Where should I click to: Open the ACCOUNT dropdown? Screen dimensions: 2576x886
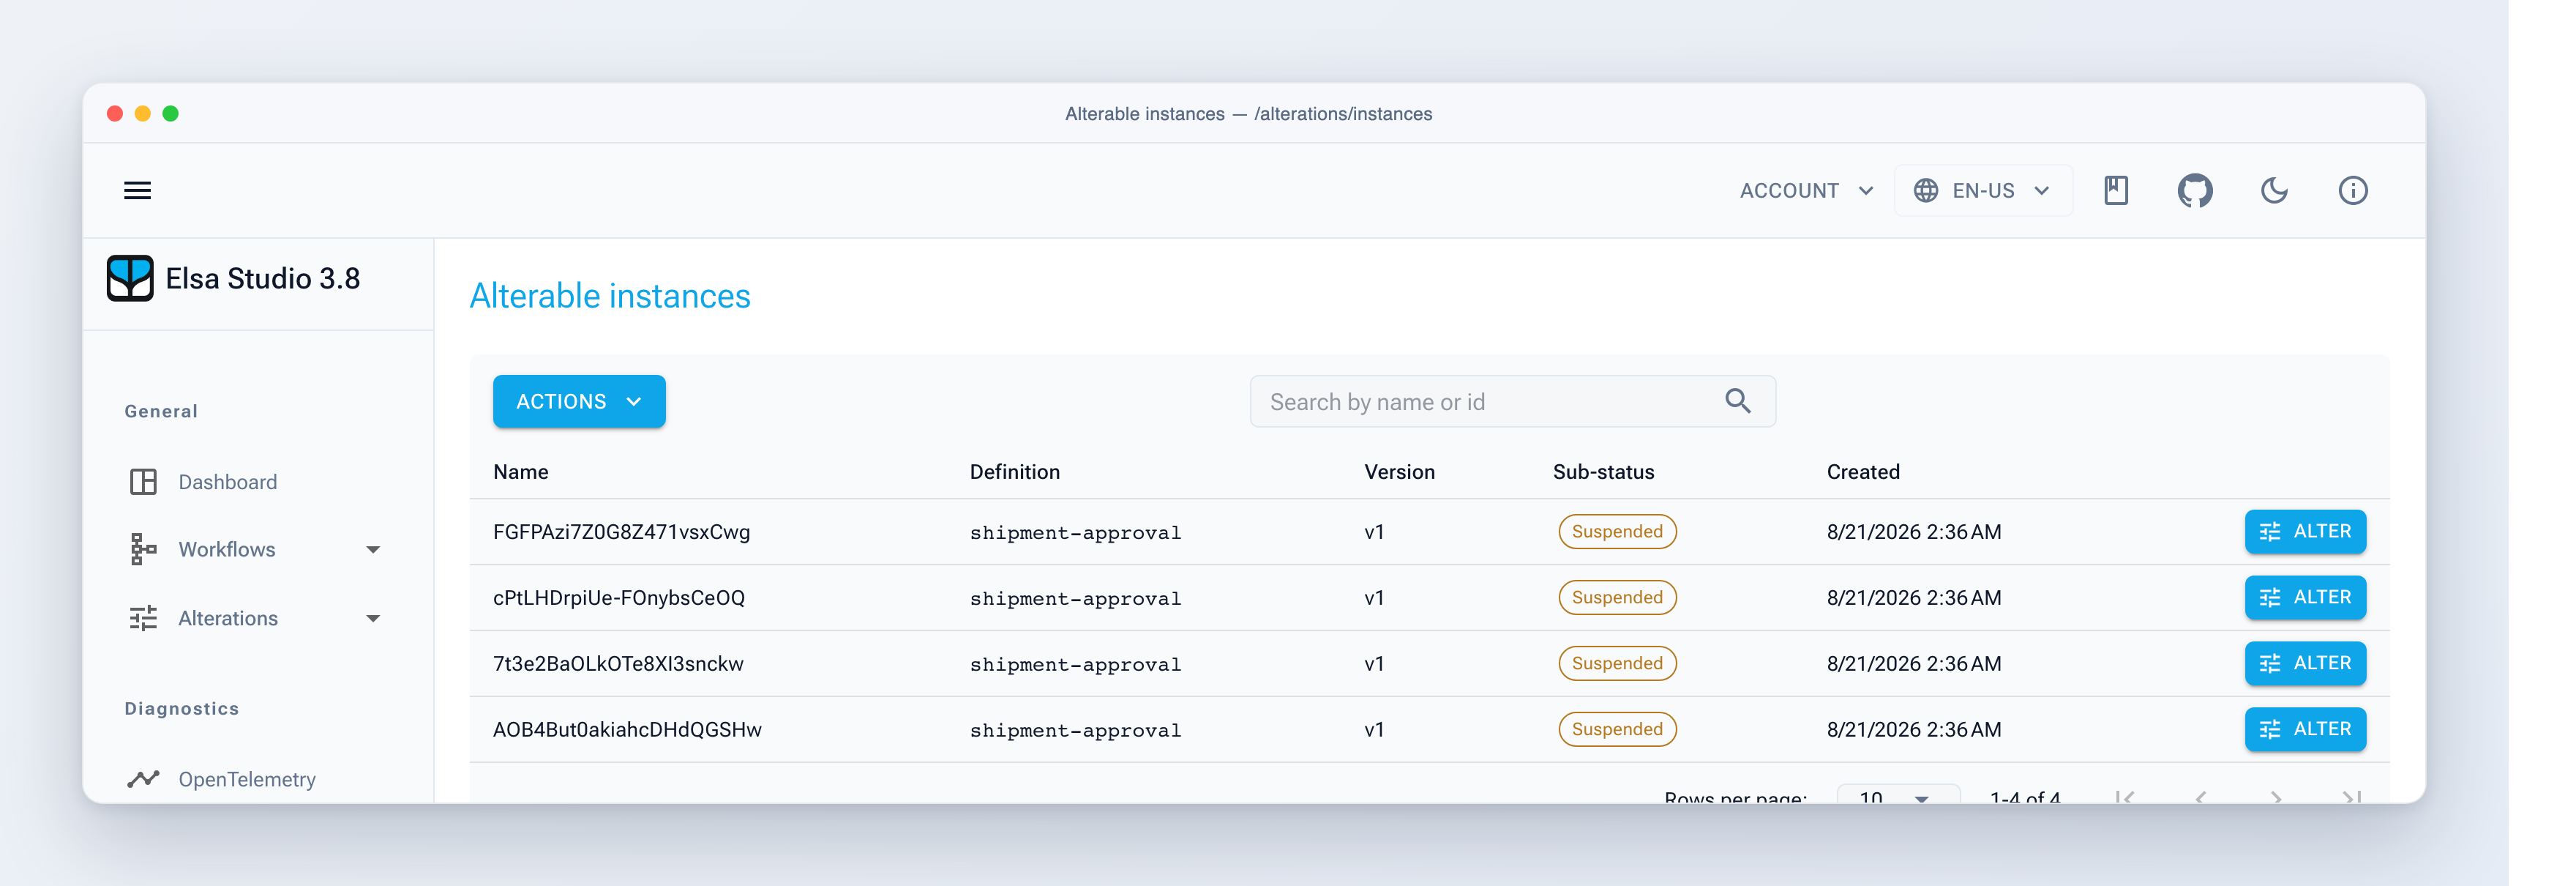1806,190
